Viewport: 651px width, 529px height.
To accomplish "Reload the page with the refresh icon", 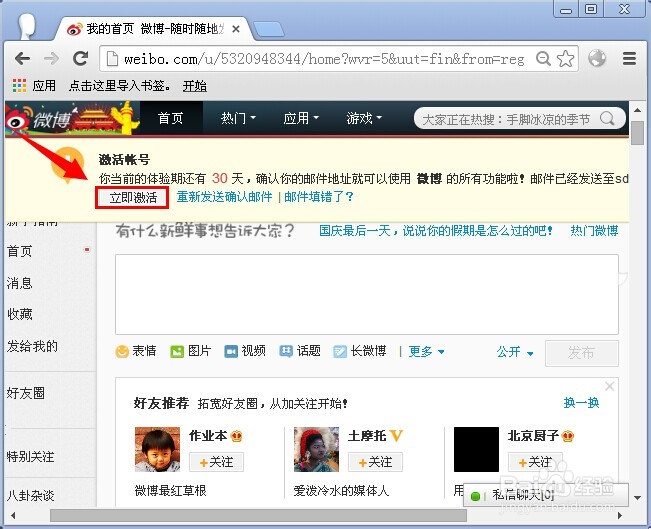I will point(80,59).
